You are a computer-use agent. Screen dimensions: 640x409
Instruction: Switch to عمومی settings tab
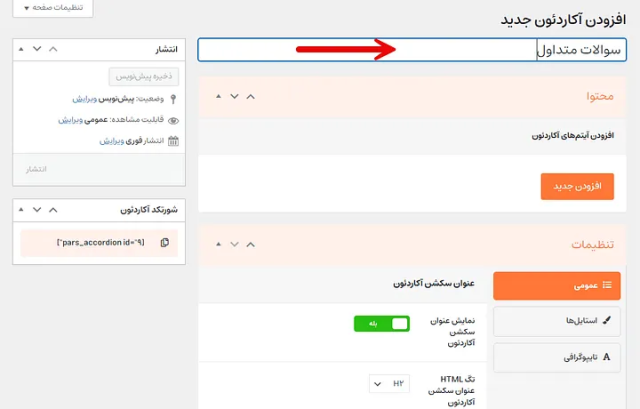557,286
